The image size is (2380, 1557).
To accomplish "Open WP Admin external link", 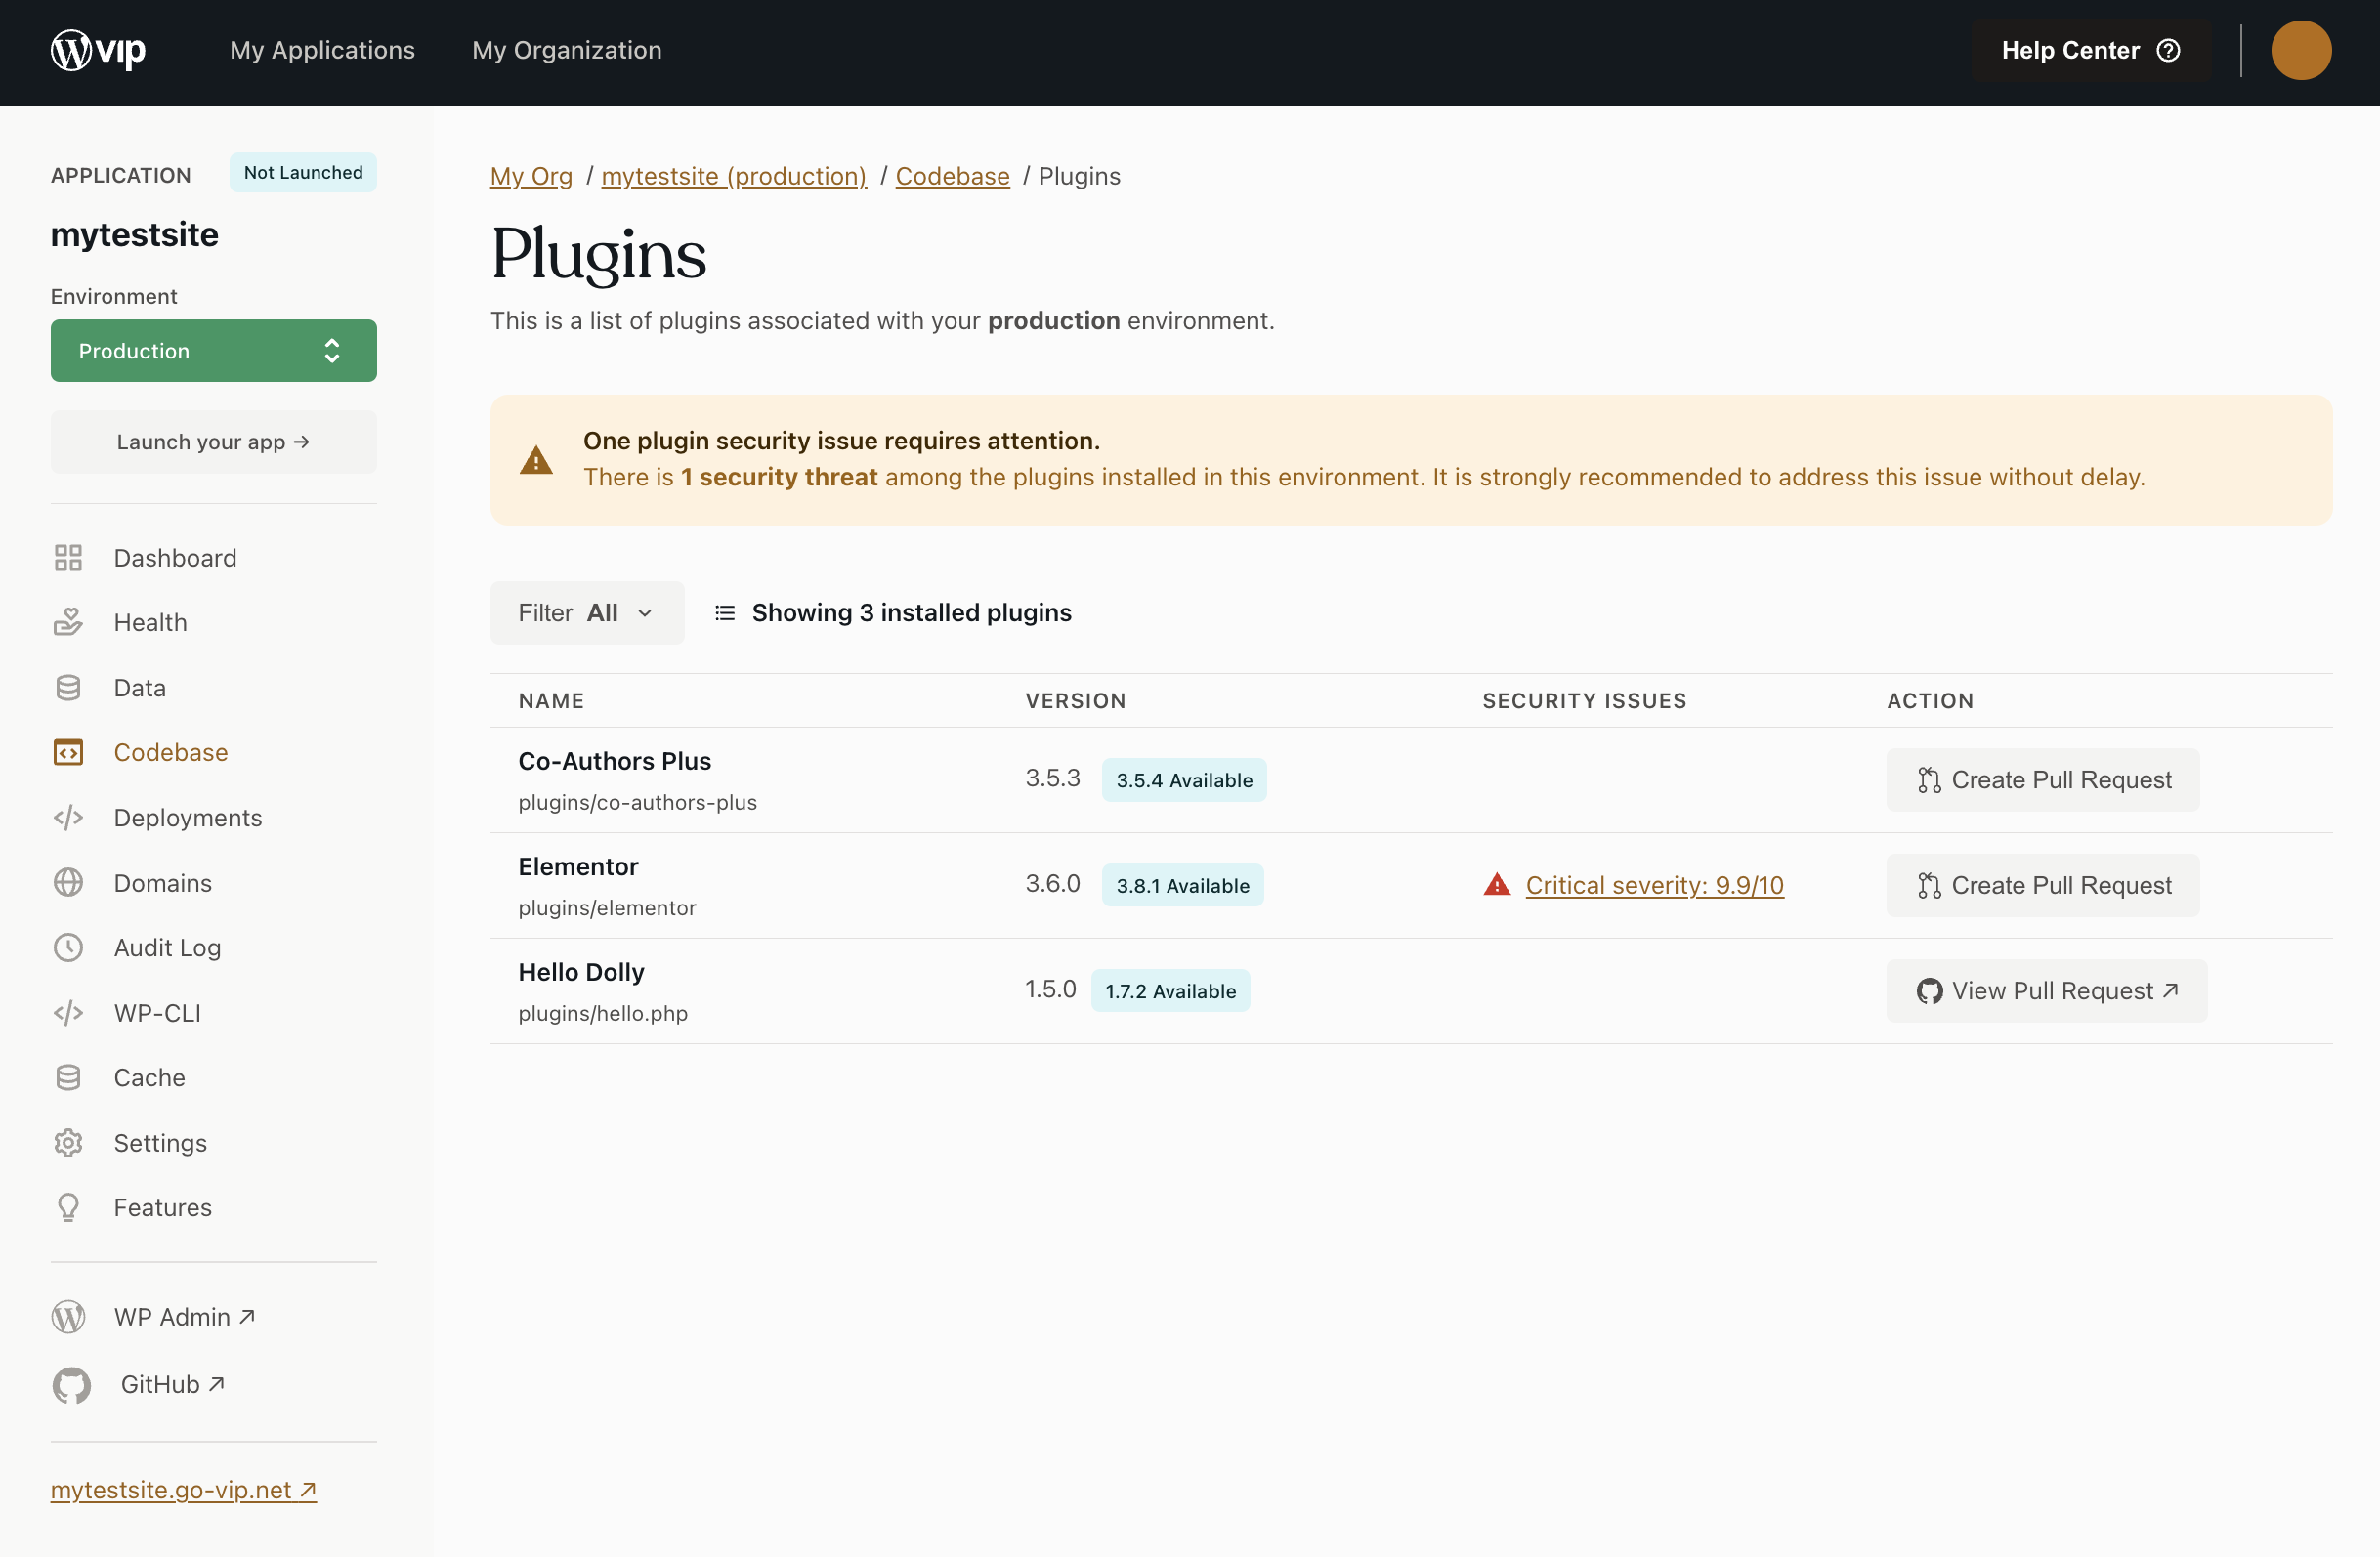I will 184,1317.
